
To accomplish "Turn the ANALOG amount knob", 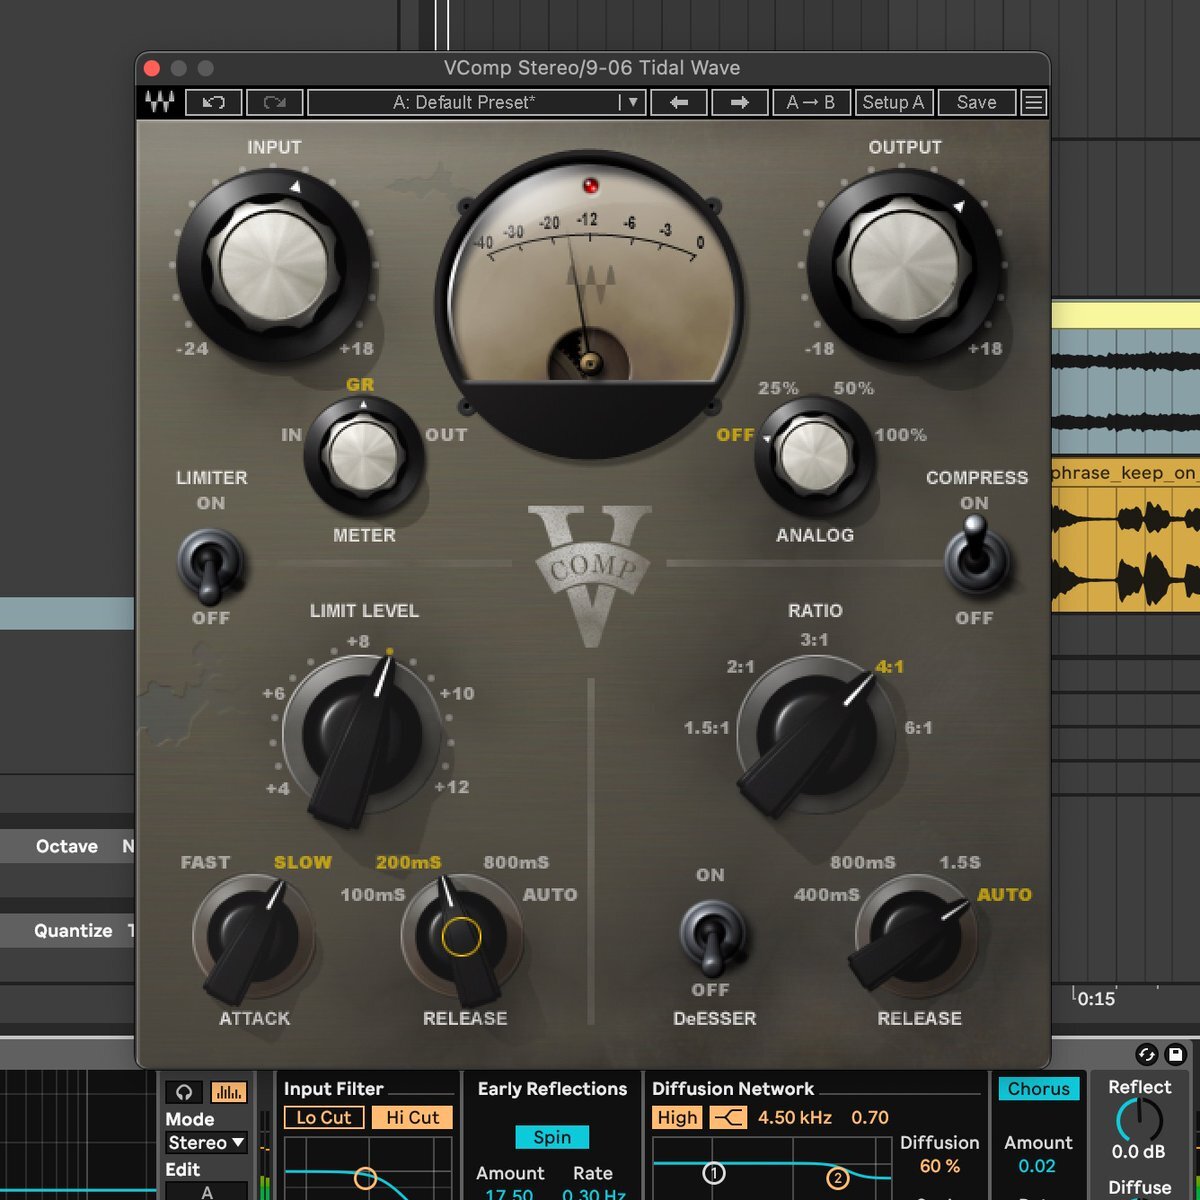I will (x=814, y=455).
